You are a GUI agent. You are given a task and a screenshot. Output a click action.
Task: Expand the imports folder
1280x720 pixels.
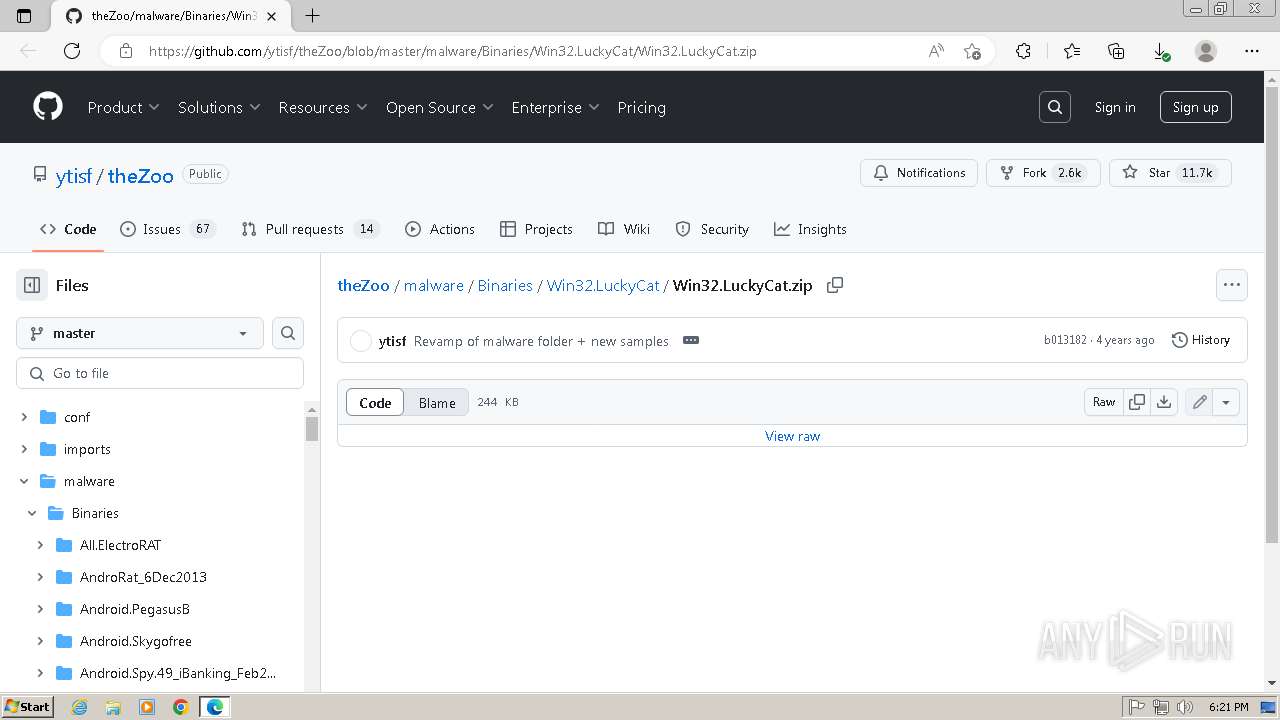(x=24, y=449)
